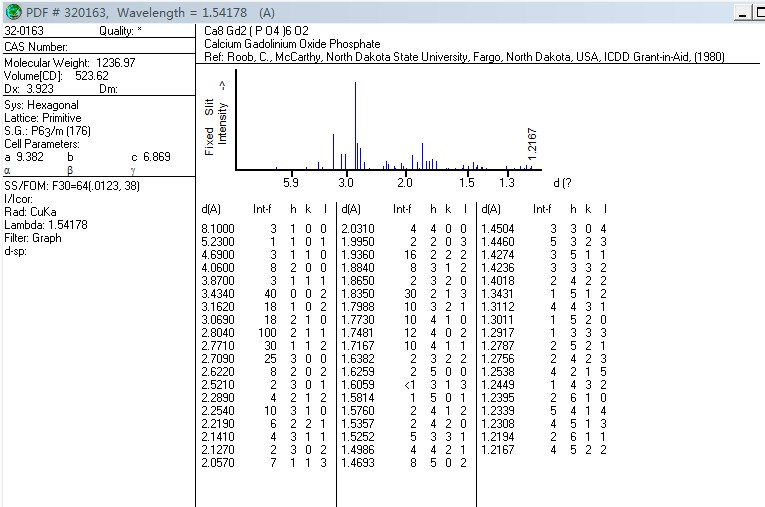Click d-spacing value 2.0570
Viewport: 765px width, 507px height.
click(218, 463)
